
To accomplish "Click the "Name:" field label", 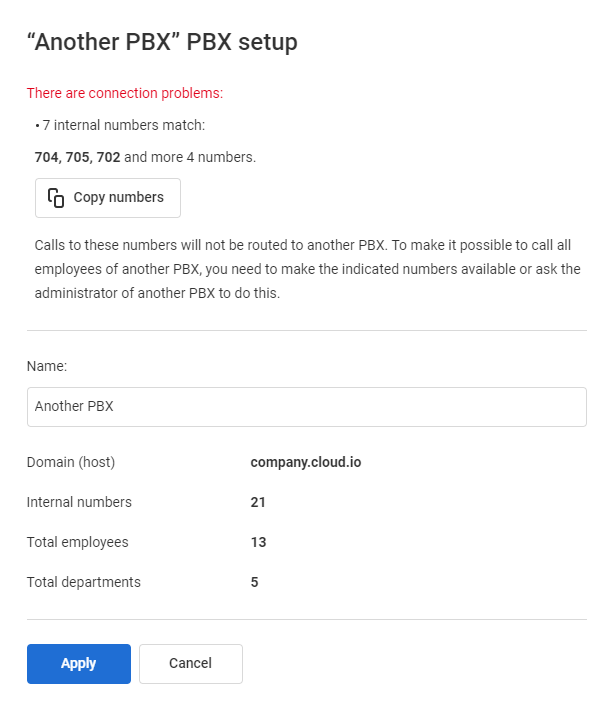I will click(x=47, y=366).
